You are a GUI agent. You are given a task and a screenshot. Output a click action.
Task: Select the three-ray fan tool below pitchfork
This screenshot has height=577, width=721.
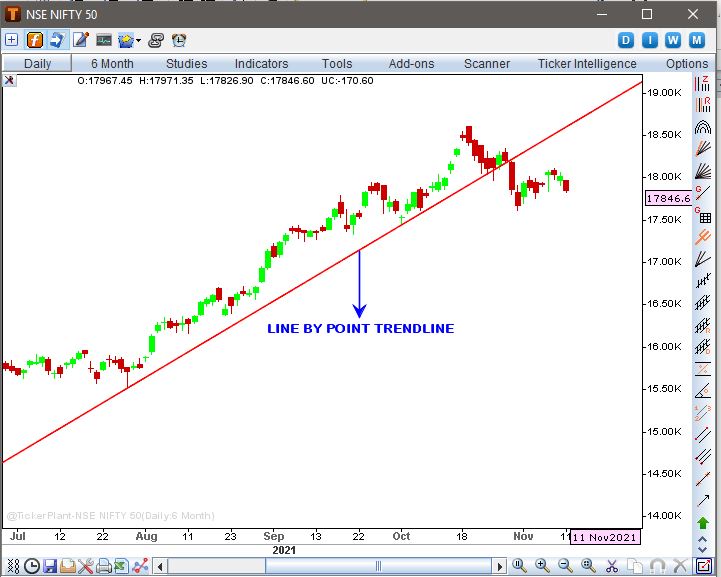[702, 259]
